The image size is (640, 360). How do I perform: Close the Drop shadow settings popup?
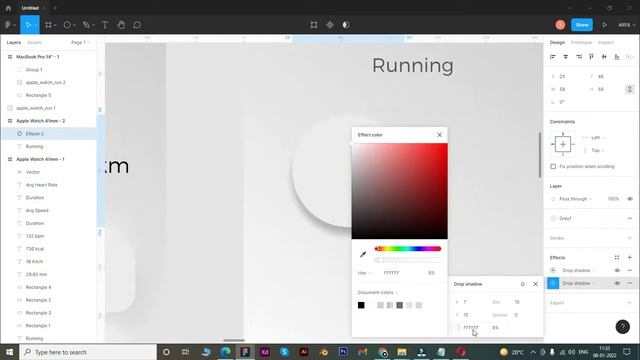click(x=536, y=284)
